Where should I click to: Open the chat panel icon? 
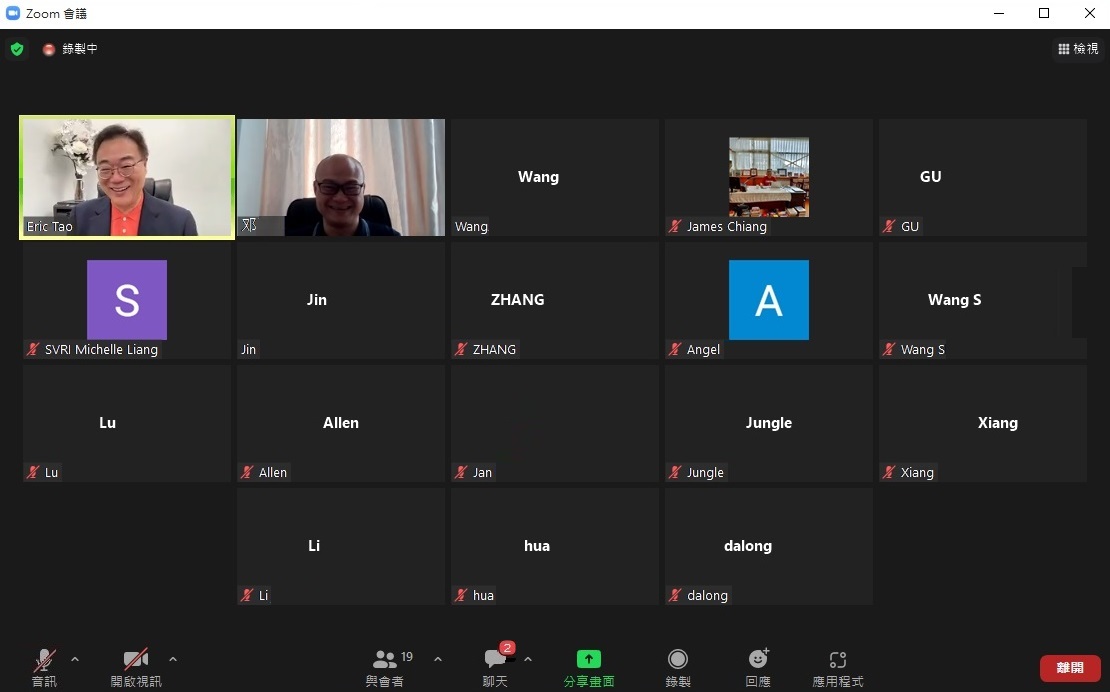[495, 659]
